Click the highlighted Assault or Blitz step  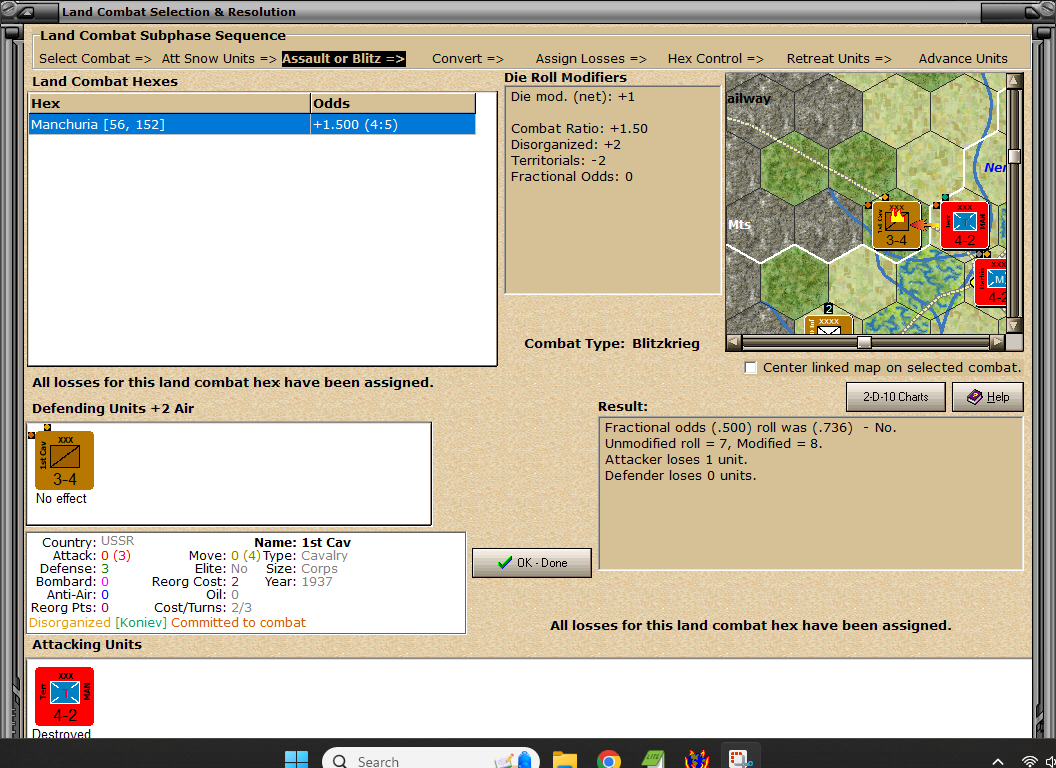pyautogui.click(x=343, y=59)
